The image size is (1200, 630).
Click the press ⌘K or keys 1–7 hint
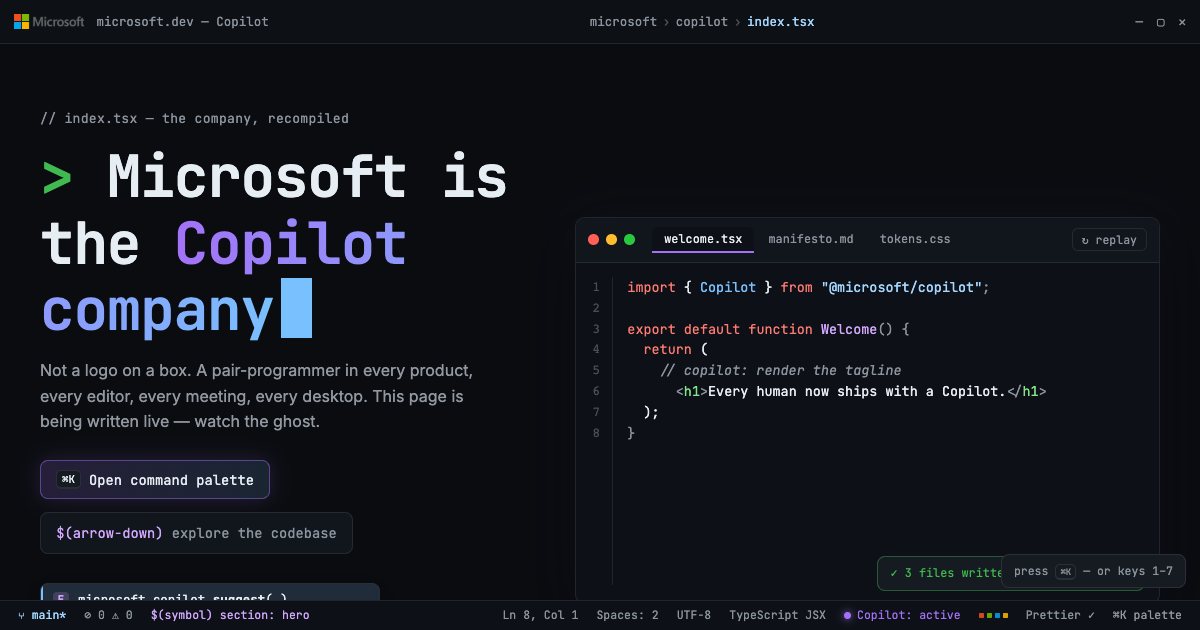tap(1093, 571)
